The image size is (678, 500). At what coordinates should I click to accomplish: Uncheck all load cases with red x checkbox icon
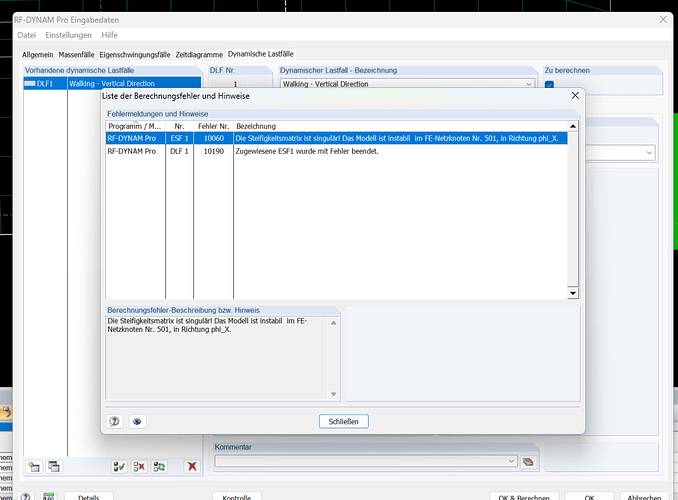[x=139, y=467]
